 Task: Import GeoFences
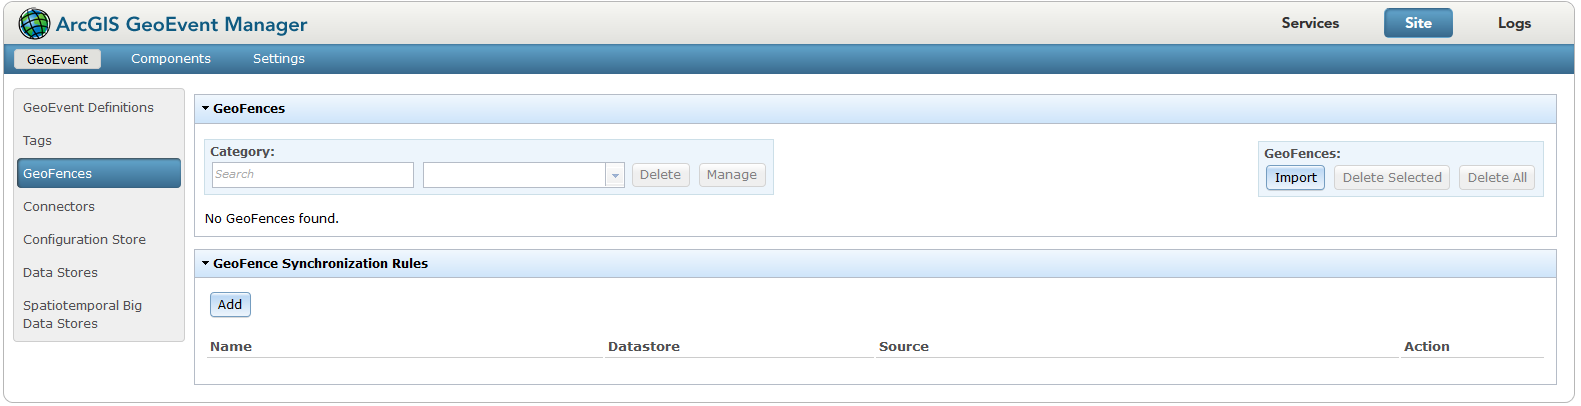click(x=1295, y=178)
